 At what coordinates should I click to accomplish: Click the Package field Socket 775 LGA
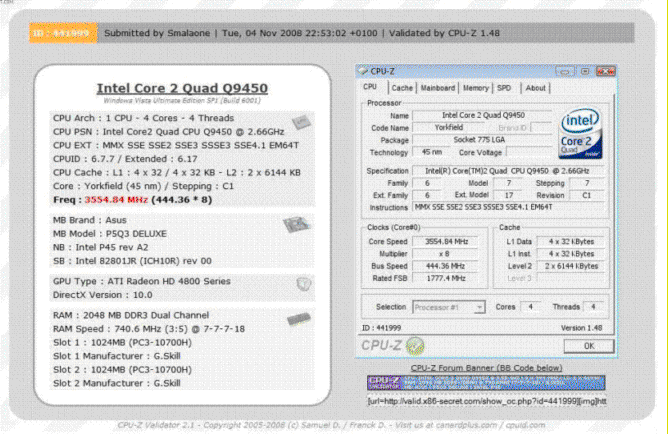coord(483,140)
